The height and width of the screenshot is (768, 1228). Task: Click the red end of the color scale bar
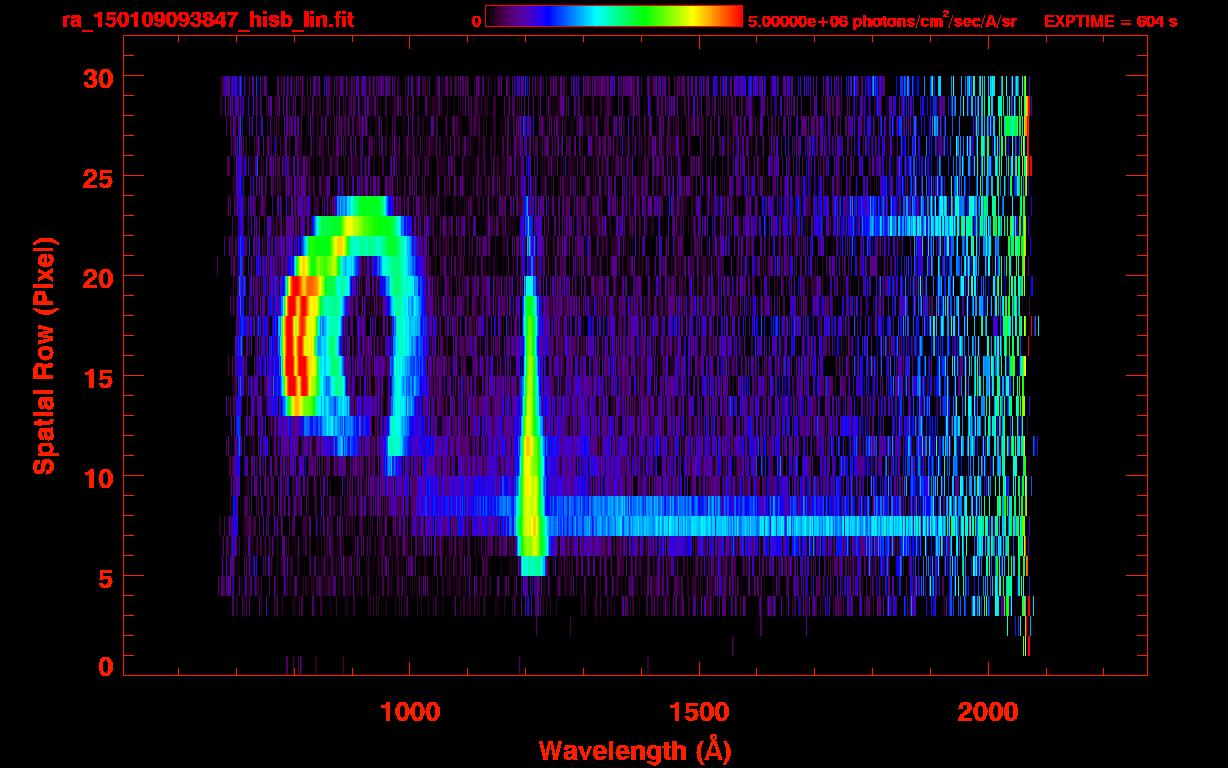pyautogui.click(x=730, y=16)
